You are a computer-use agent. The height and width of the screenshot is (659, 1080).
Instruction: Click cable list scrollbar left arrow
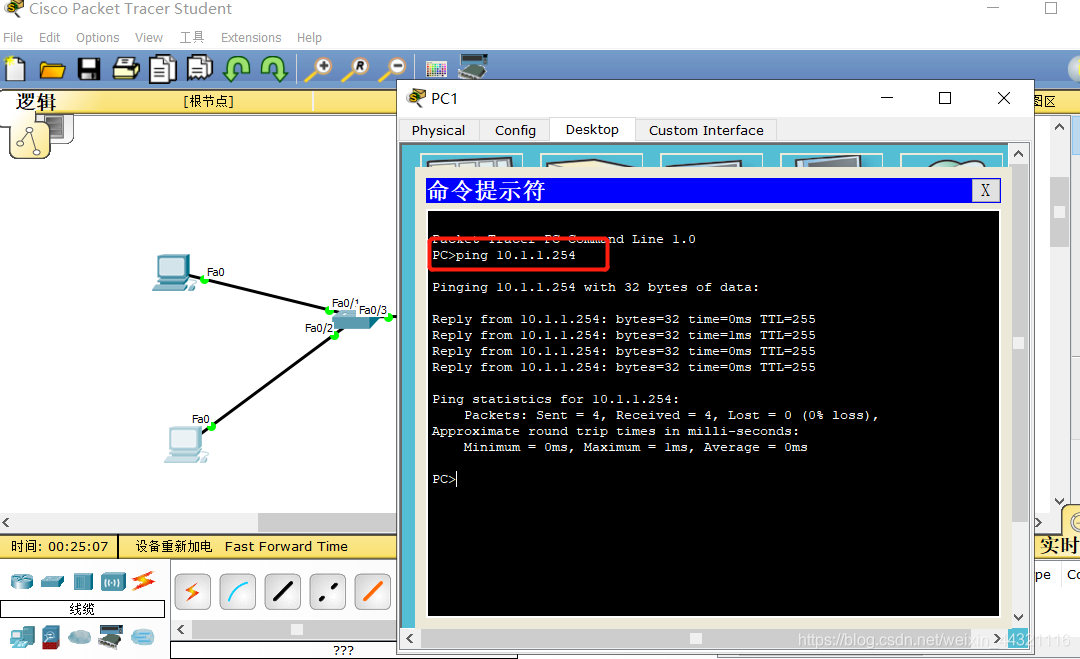point(181,629)
